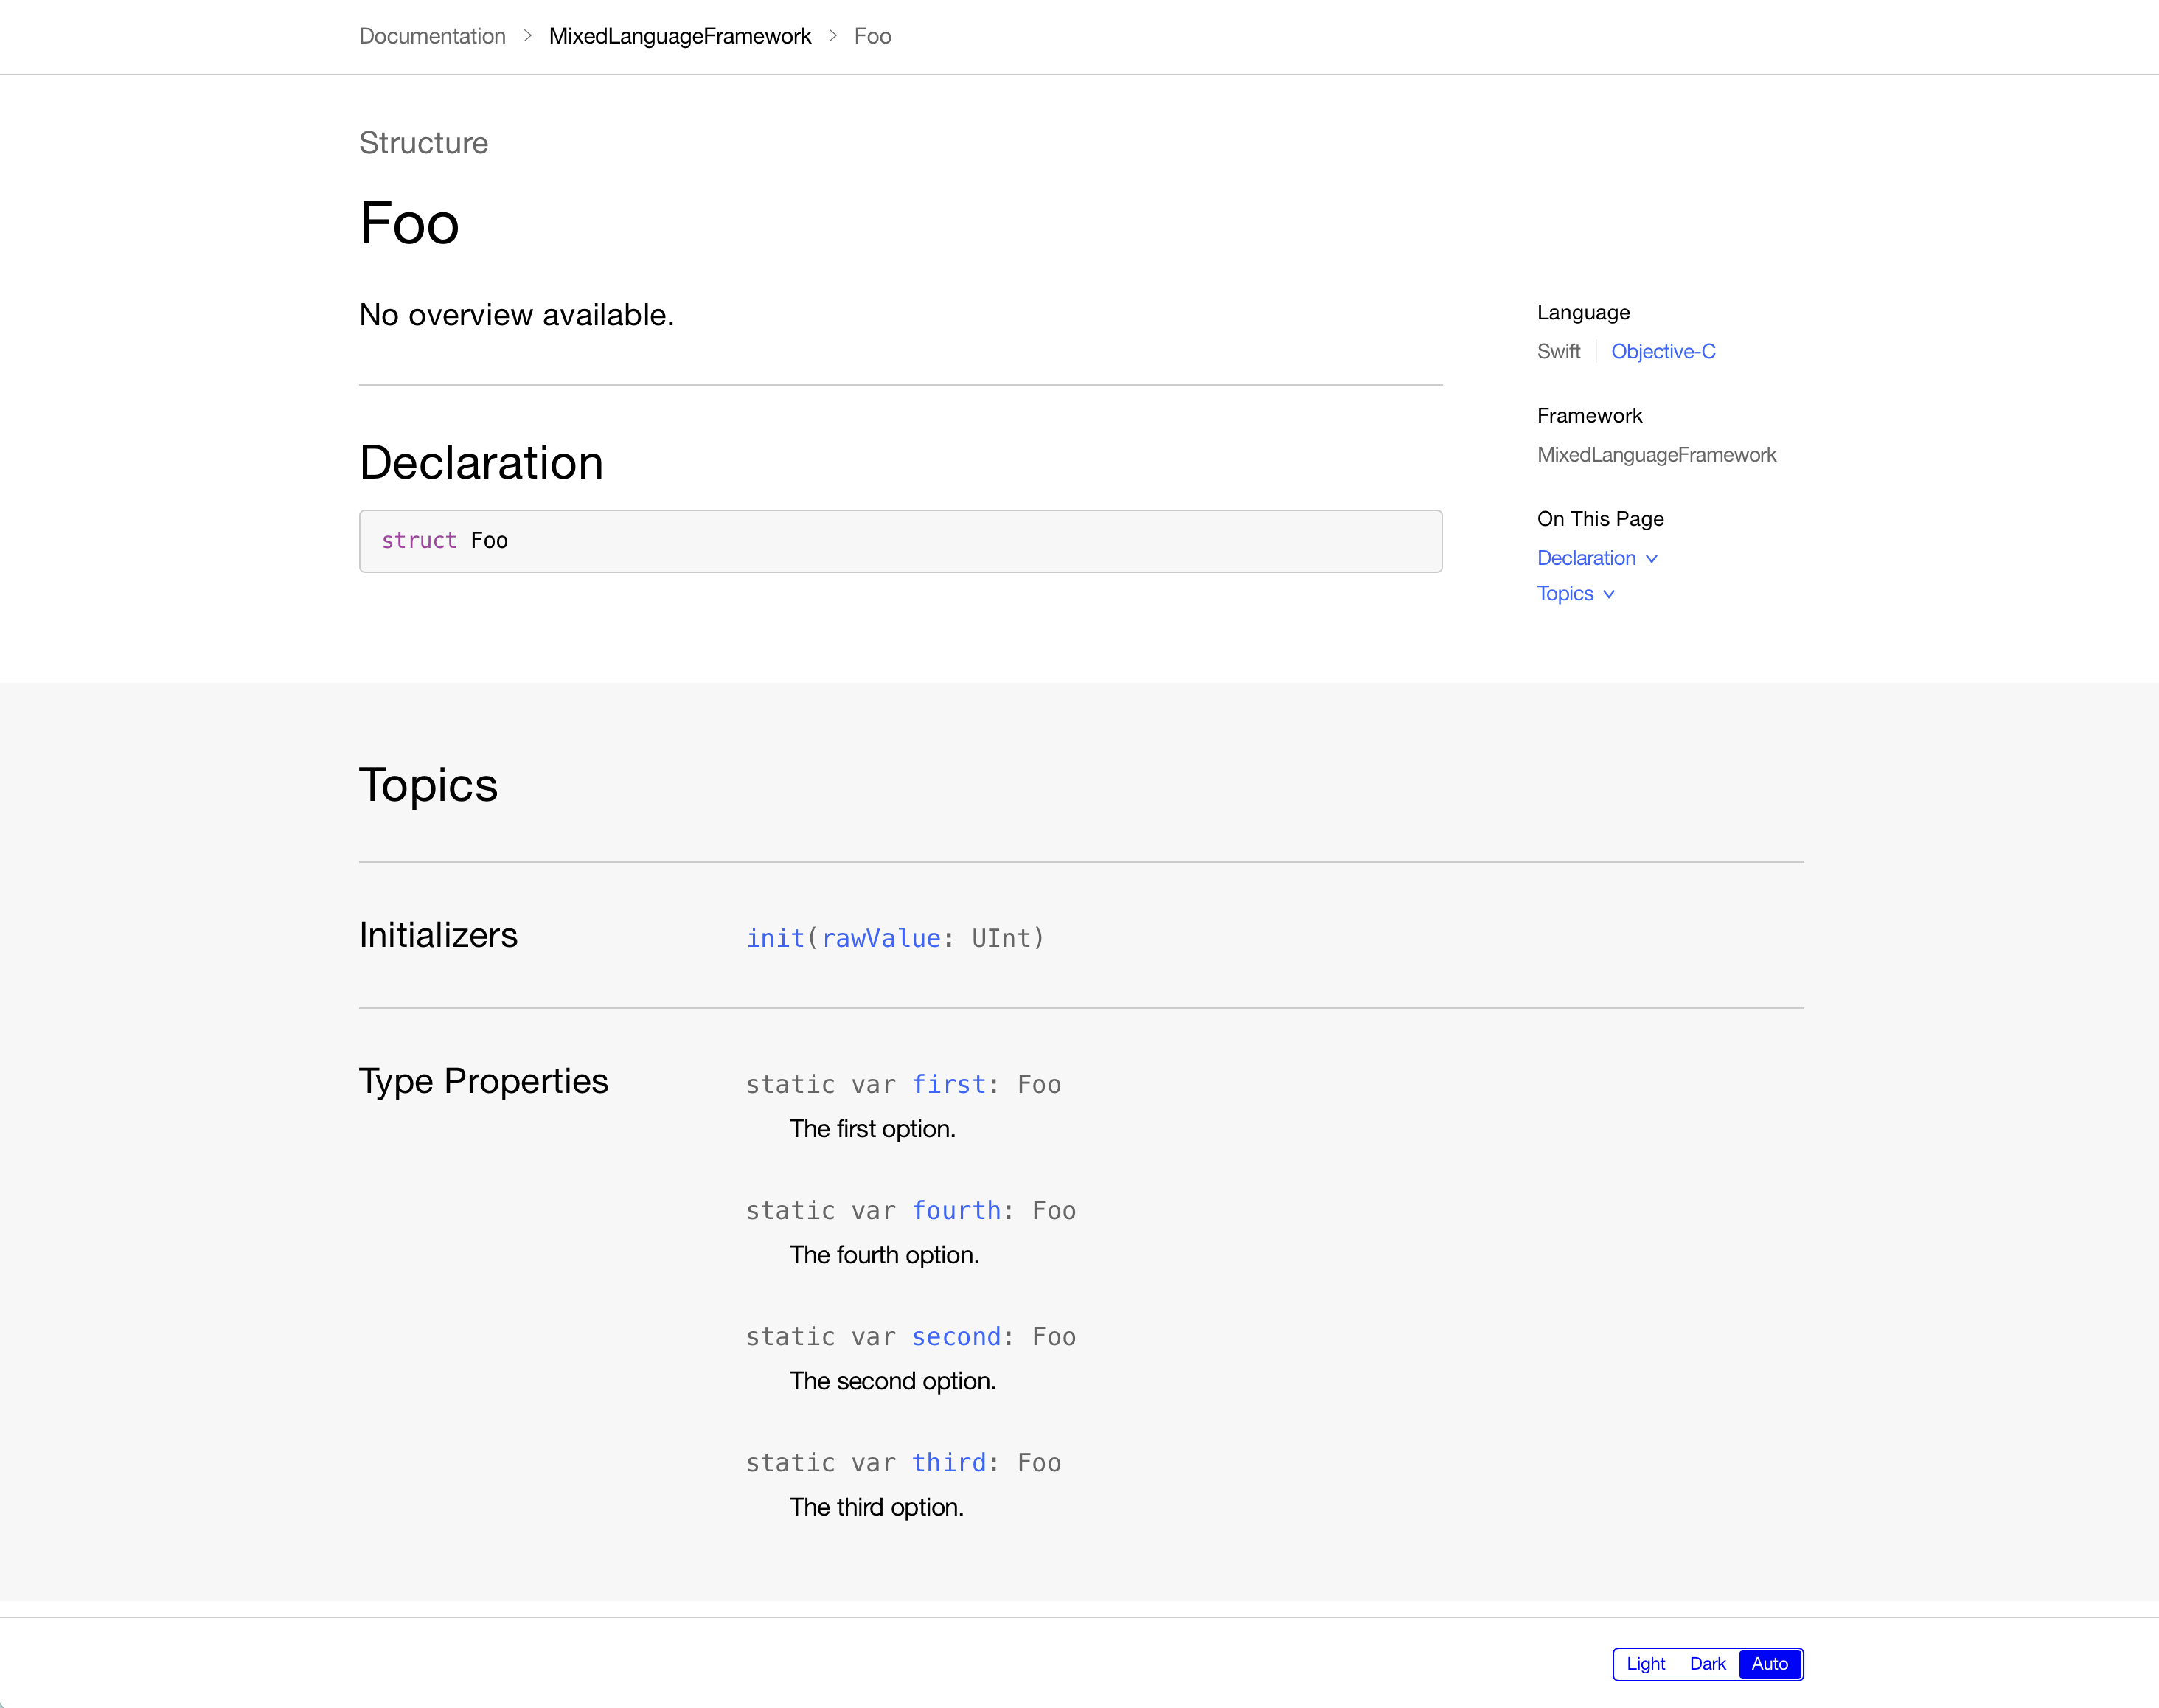Click the chevron after Documentation breadcrumb
2159x1708 pixels.
(x=527, y=36)
